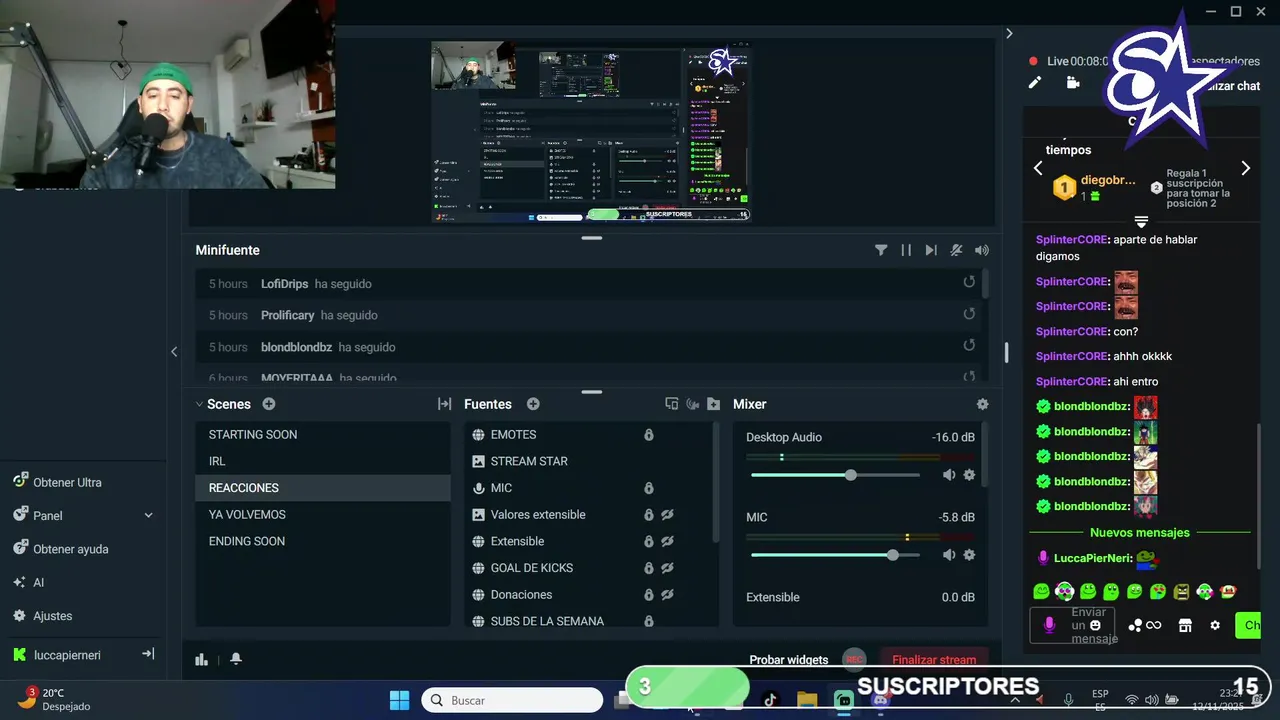Open the Minifuente filter icon
The height and width of the screenshot is (720, 1280).
(x=881, y=250)
